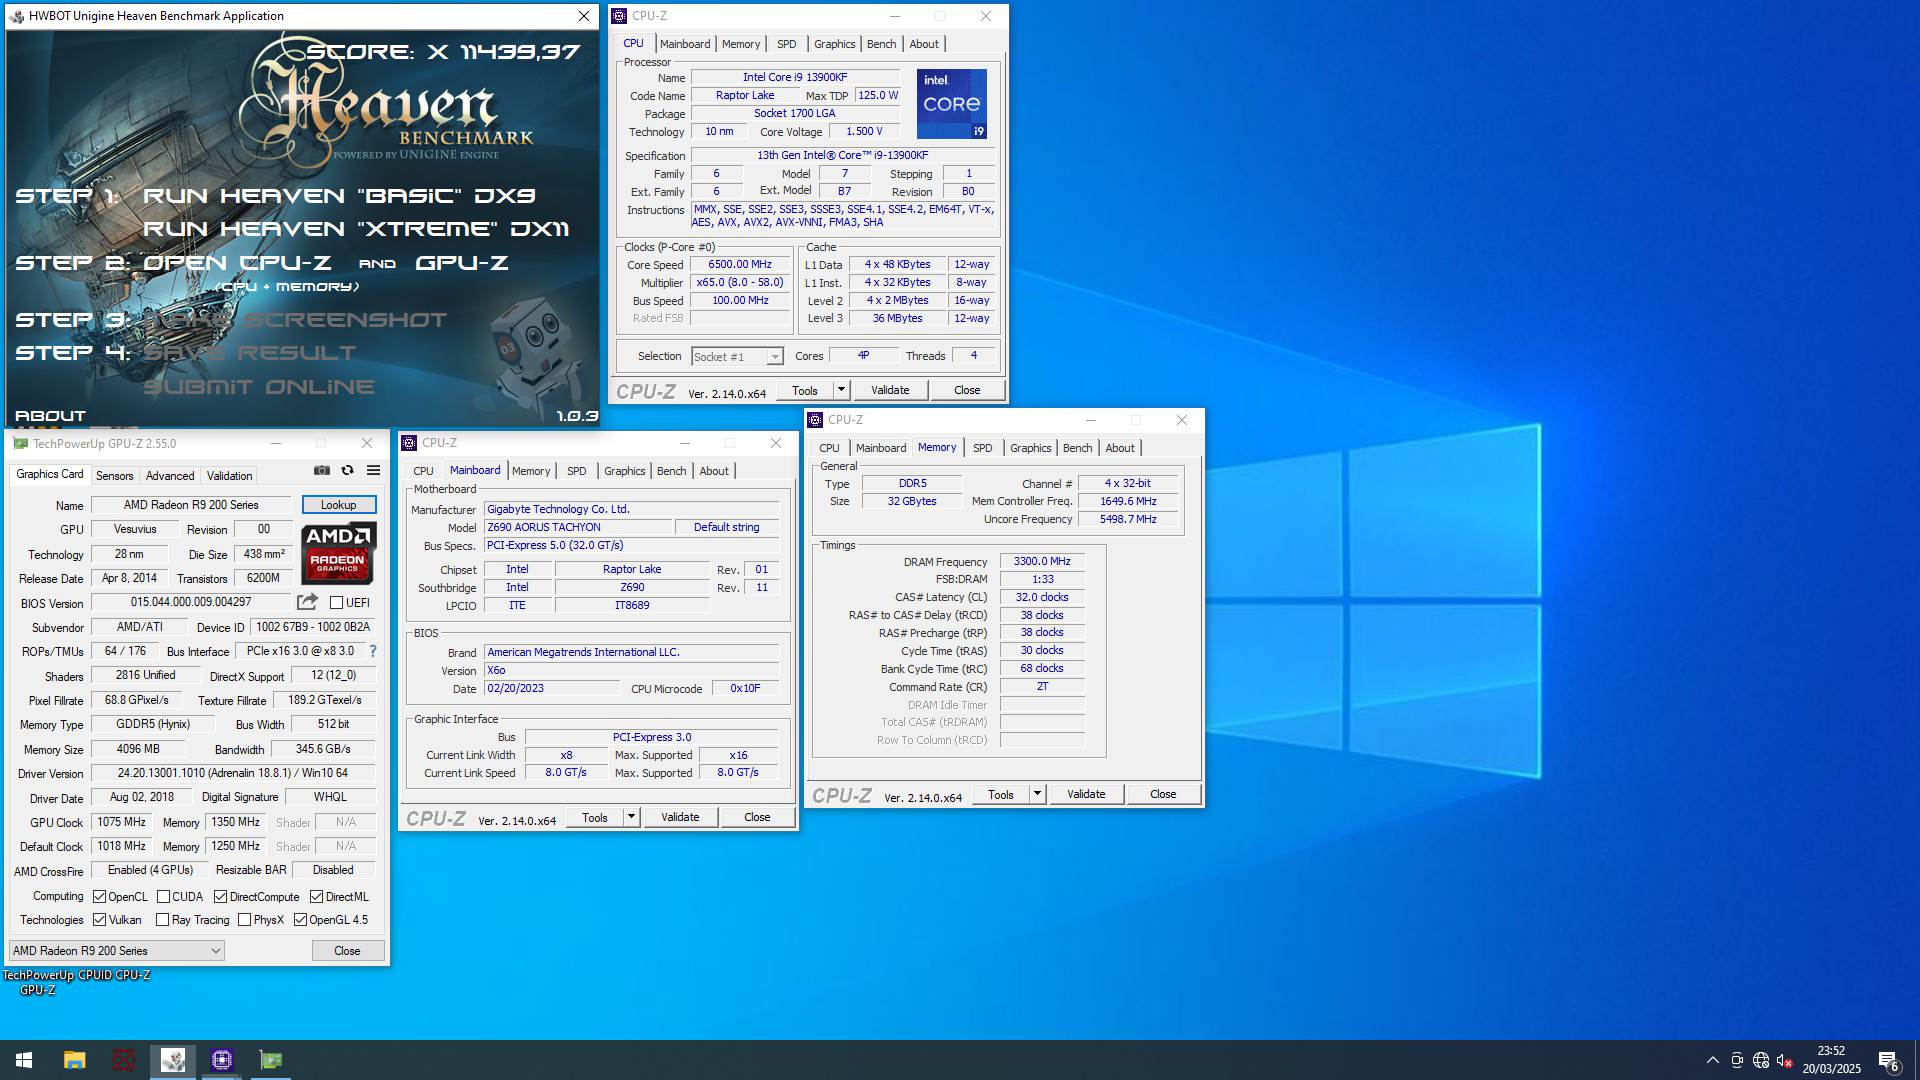
Task: Click tray icon left of network globe
Action: [1737, 1060]
